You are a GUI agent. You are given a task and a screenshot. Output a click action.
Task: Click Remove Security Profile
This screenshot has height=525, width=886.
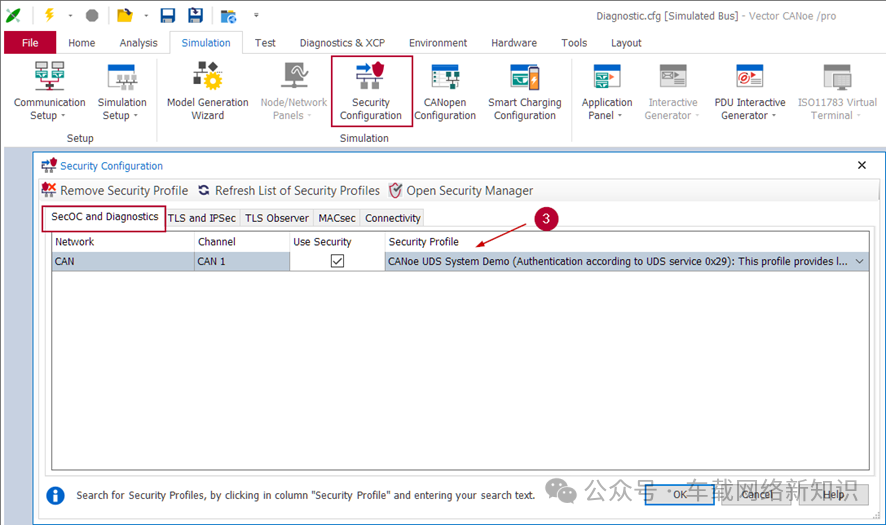coord(115,190)
